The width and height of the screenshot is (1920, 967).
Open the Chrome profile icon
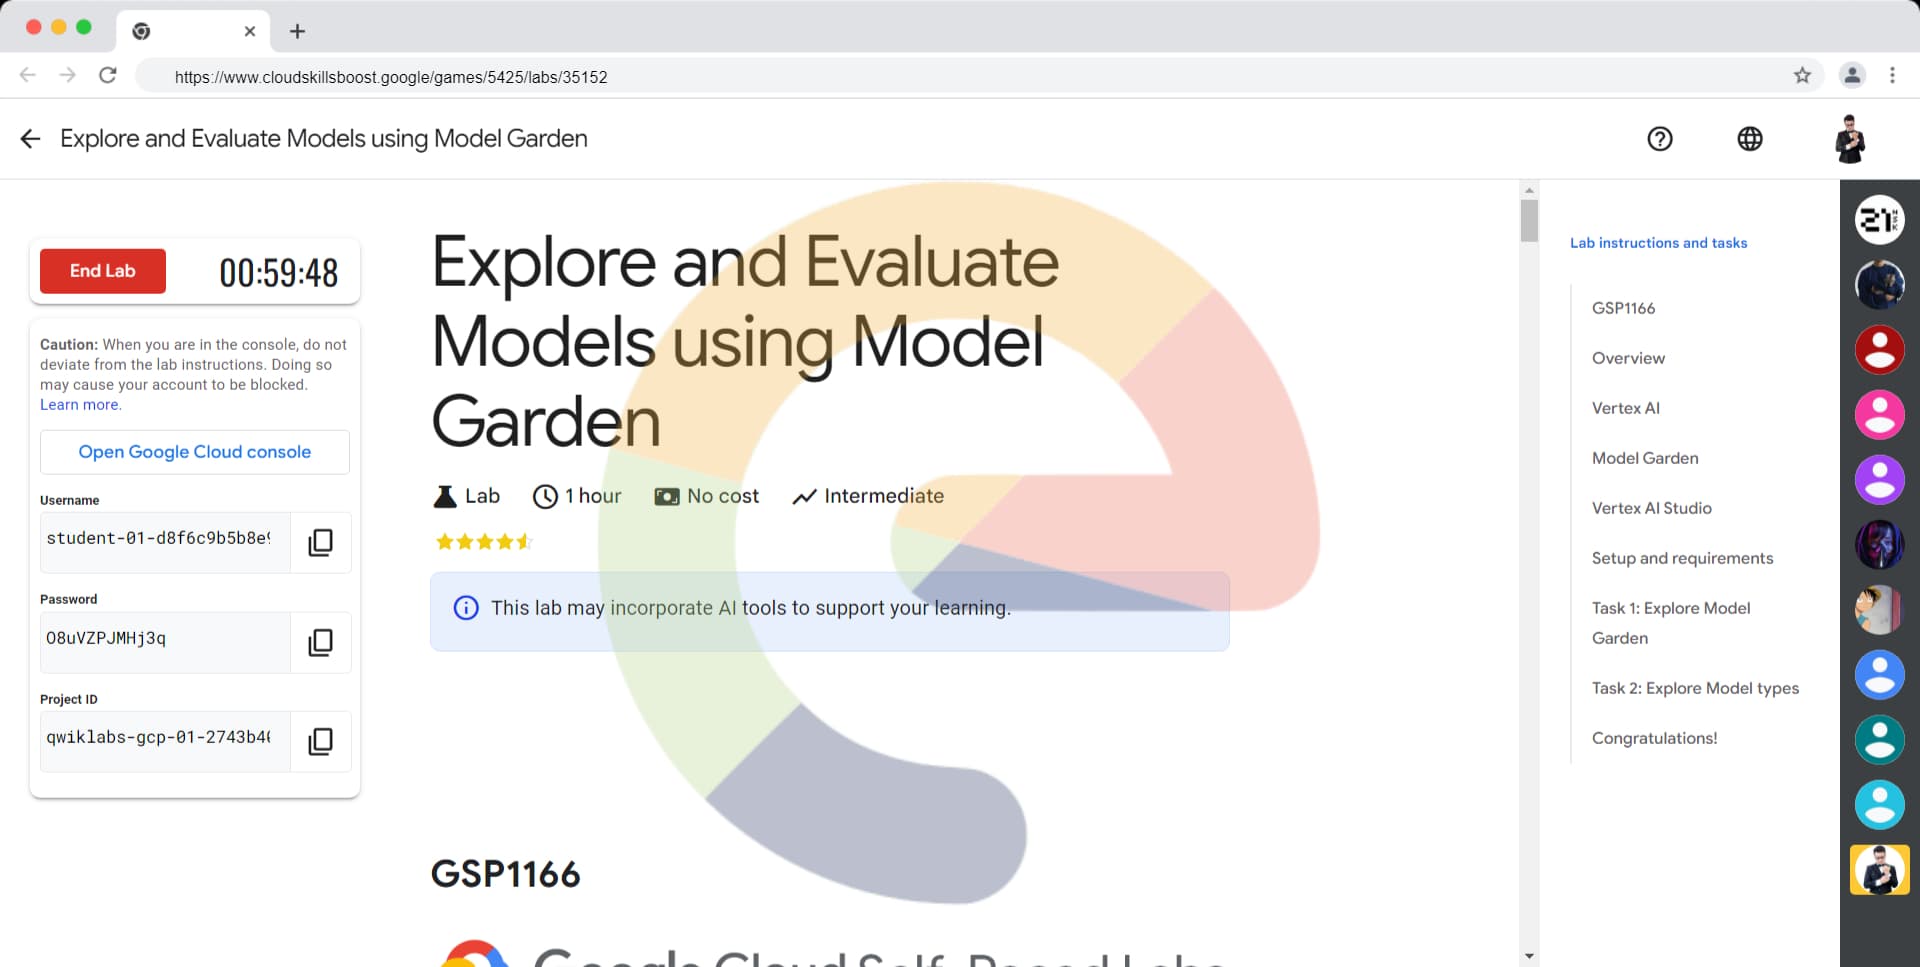[1852, 75]
